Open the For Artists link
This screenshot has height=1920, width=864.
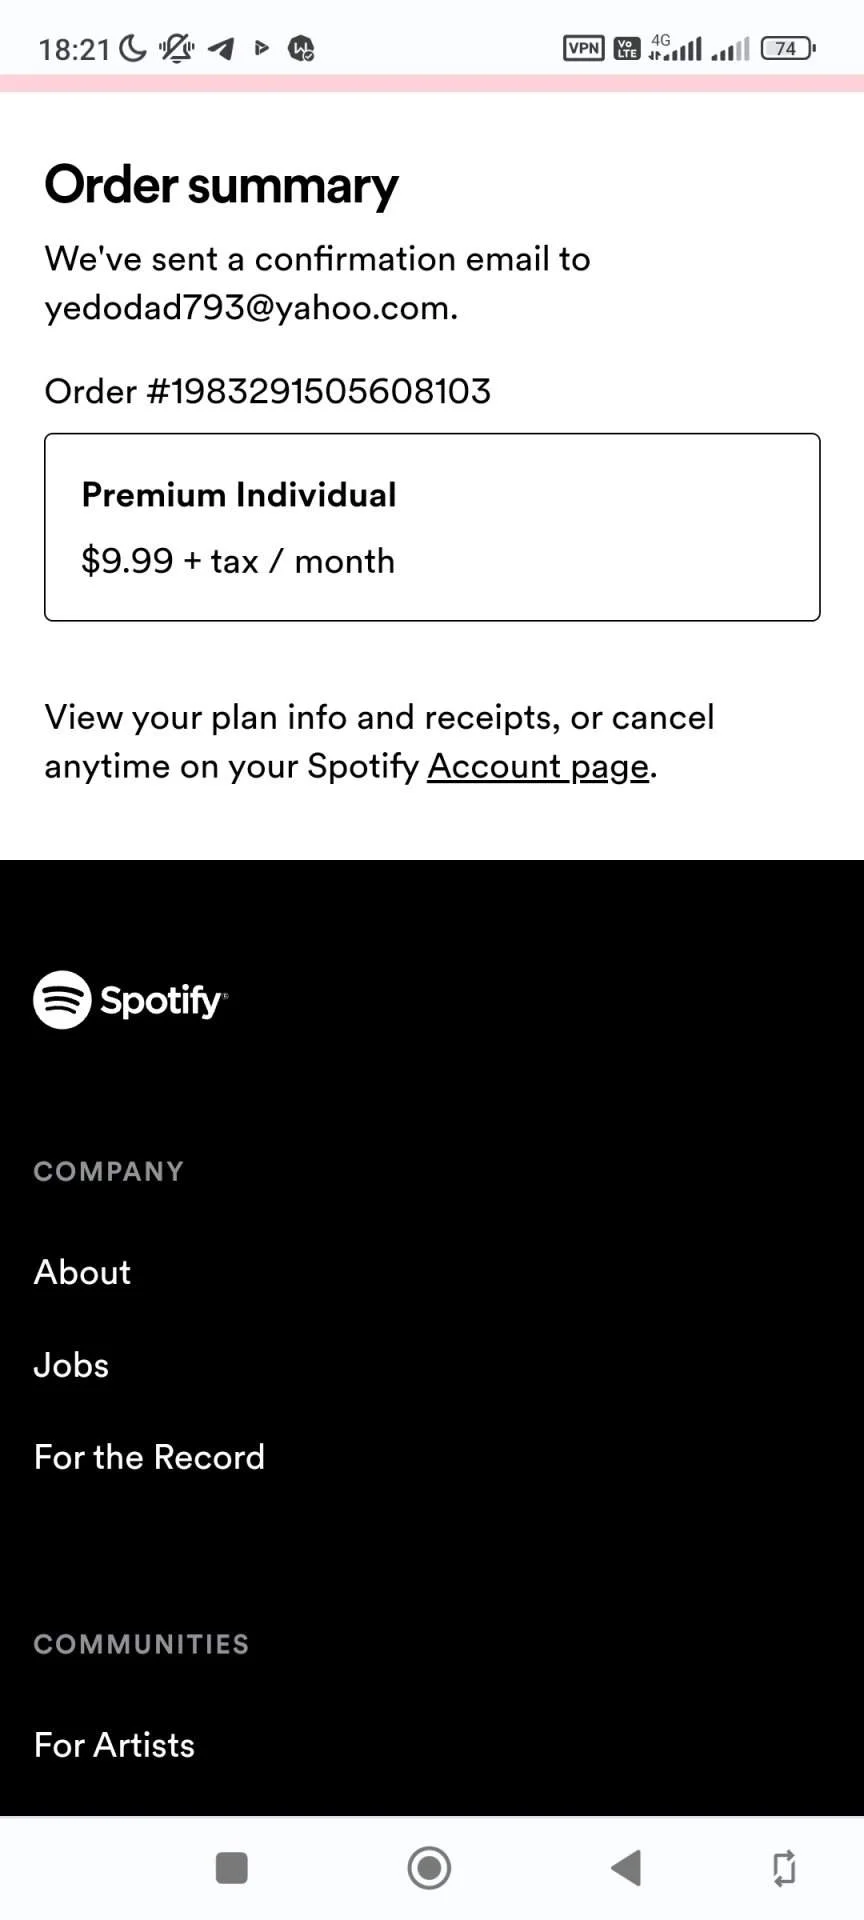[x=114, y=1745]
